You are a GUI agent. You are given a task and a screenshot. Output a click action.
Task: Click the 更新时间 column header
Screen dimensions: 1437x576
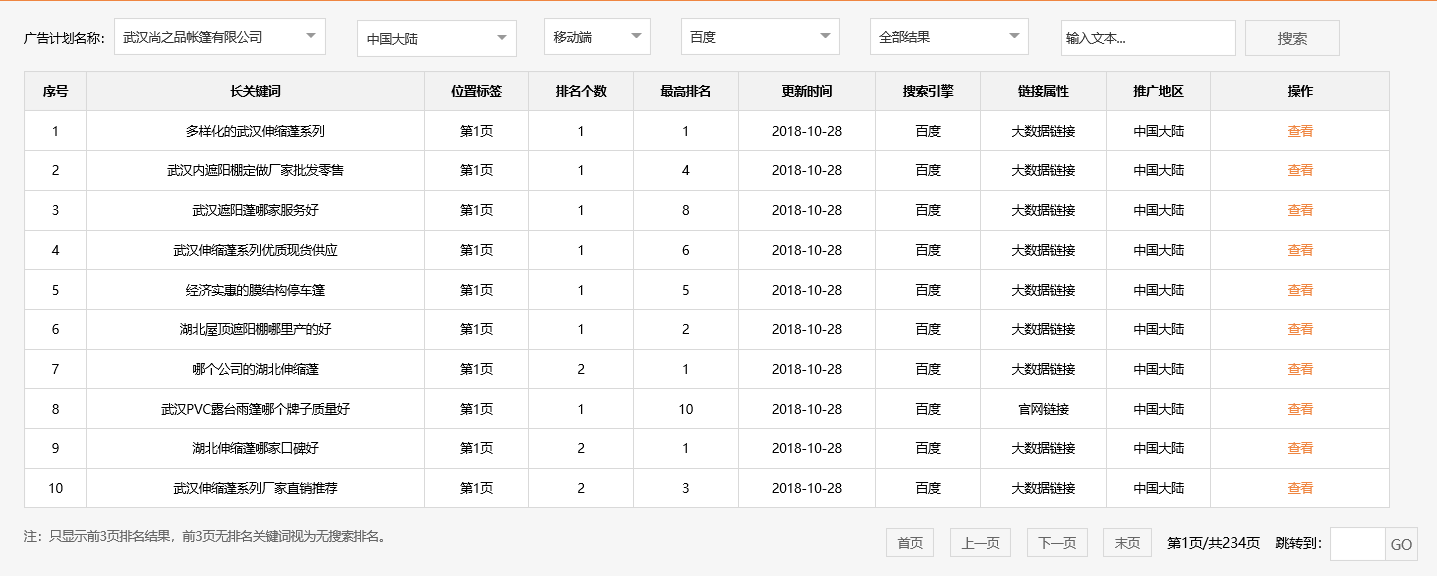pyautogui.click(x=806, y=91)
